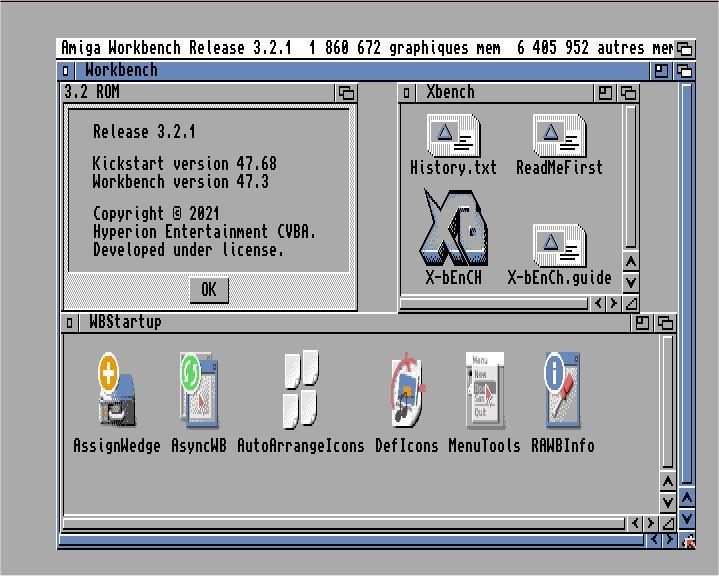This screenshot has width=719, height=576.
Task: Click the "Kickstart version 47.68" text
Action: pos(184,164)
